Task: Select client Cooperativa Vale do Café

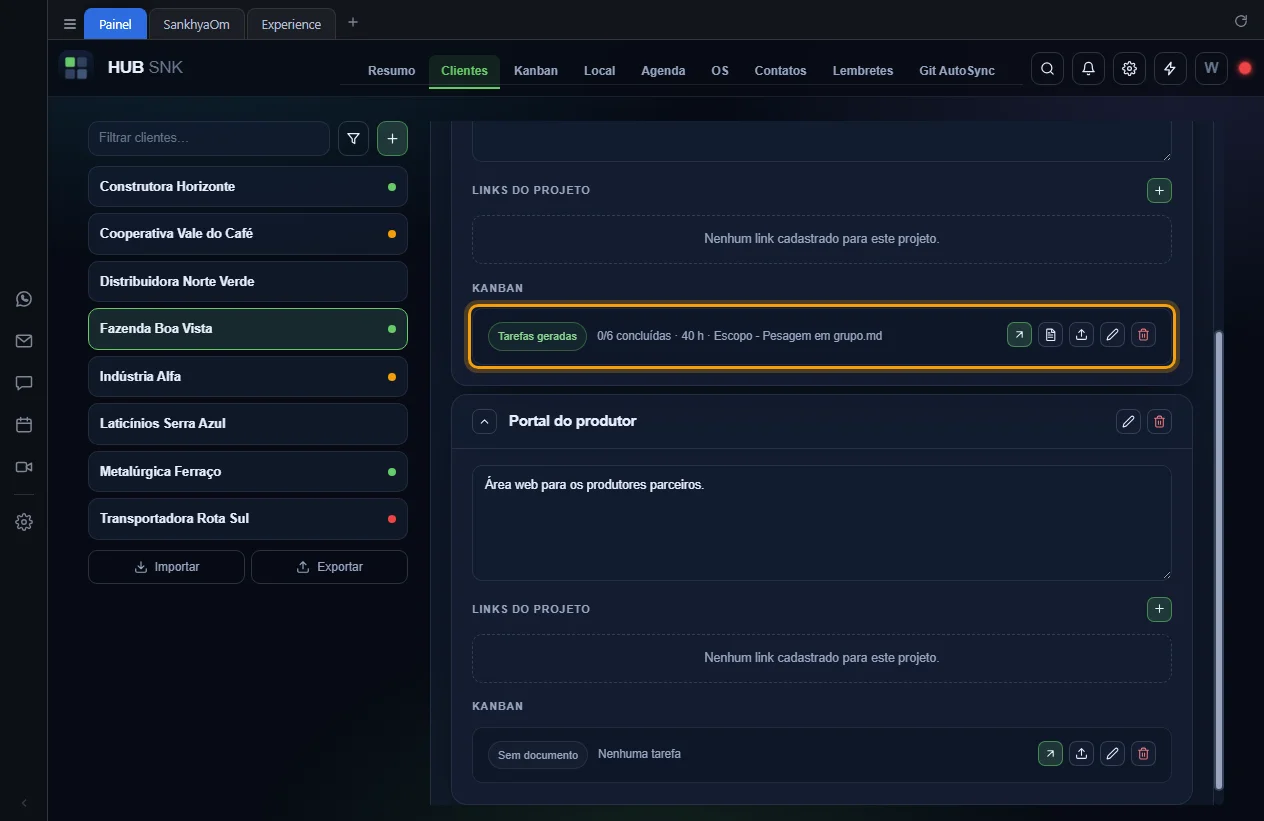Action: [248, 234]
